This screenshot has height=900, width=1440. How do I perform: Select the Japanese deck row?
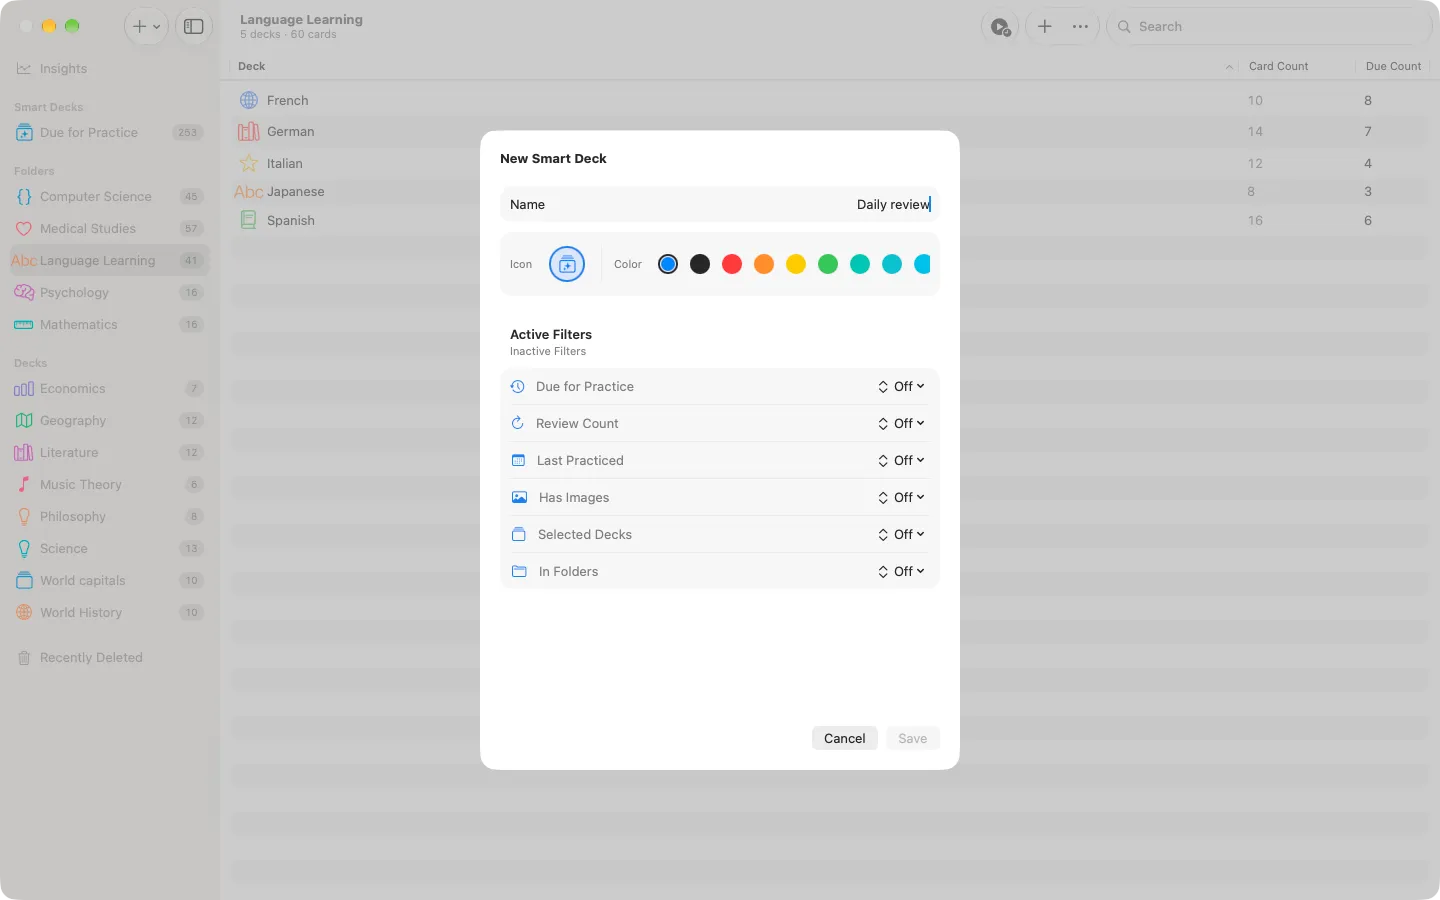point(830,192)
